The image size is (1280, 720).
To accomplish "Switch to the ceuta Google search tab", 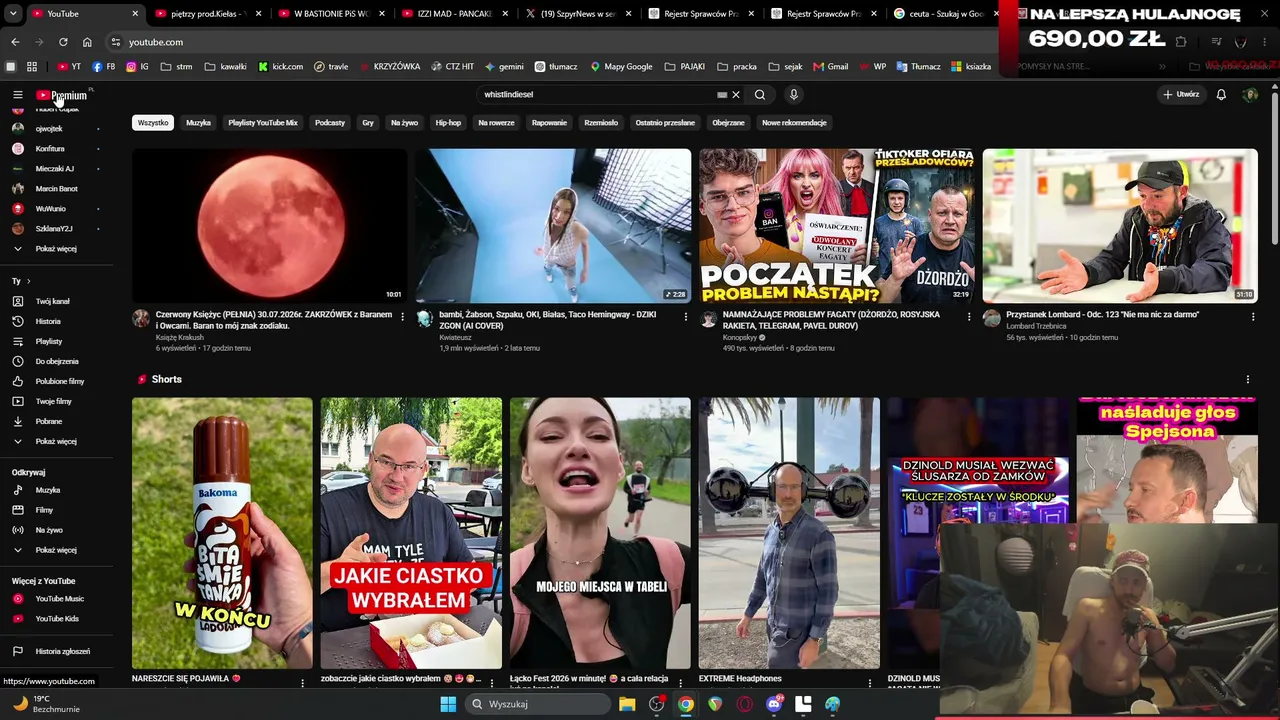I will [x=945, y=14].
